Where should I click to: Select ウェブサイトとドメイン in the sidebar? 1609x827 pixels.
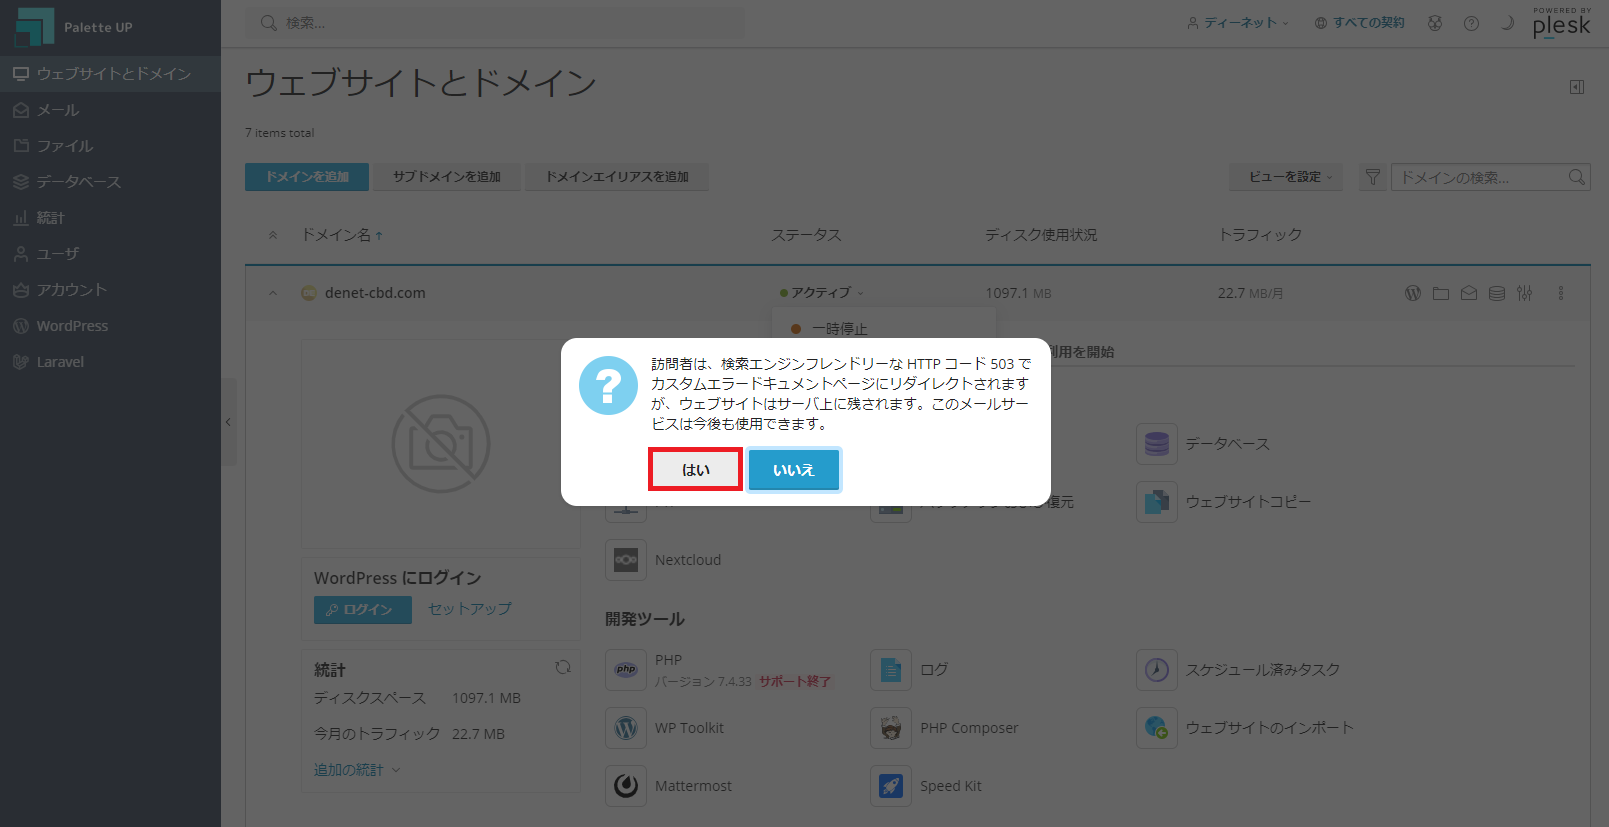110,74
